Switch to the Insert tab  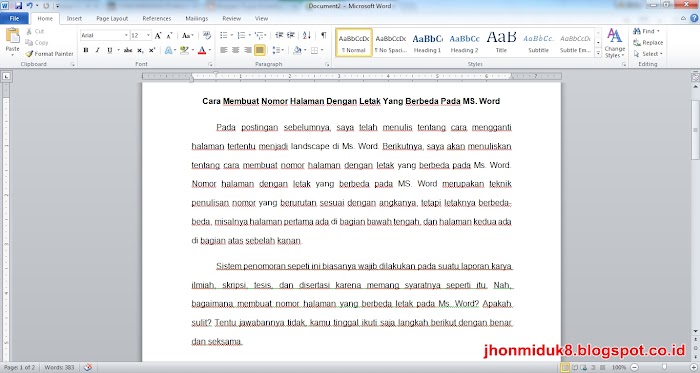pos(74,18)
